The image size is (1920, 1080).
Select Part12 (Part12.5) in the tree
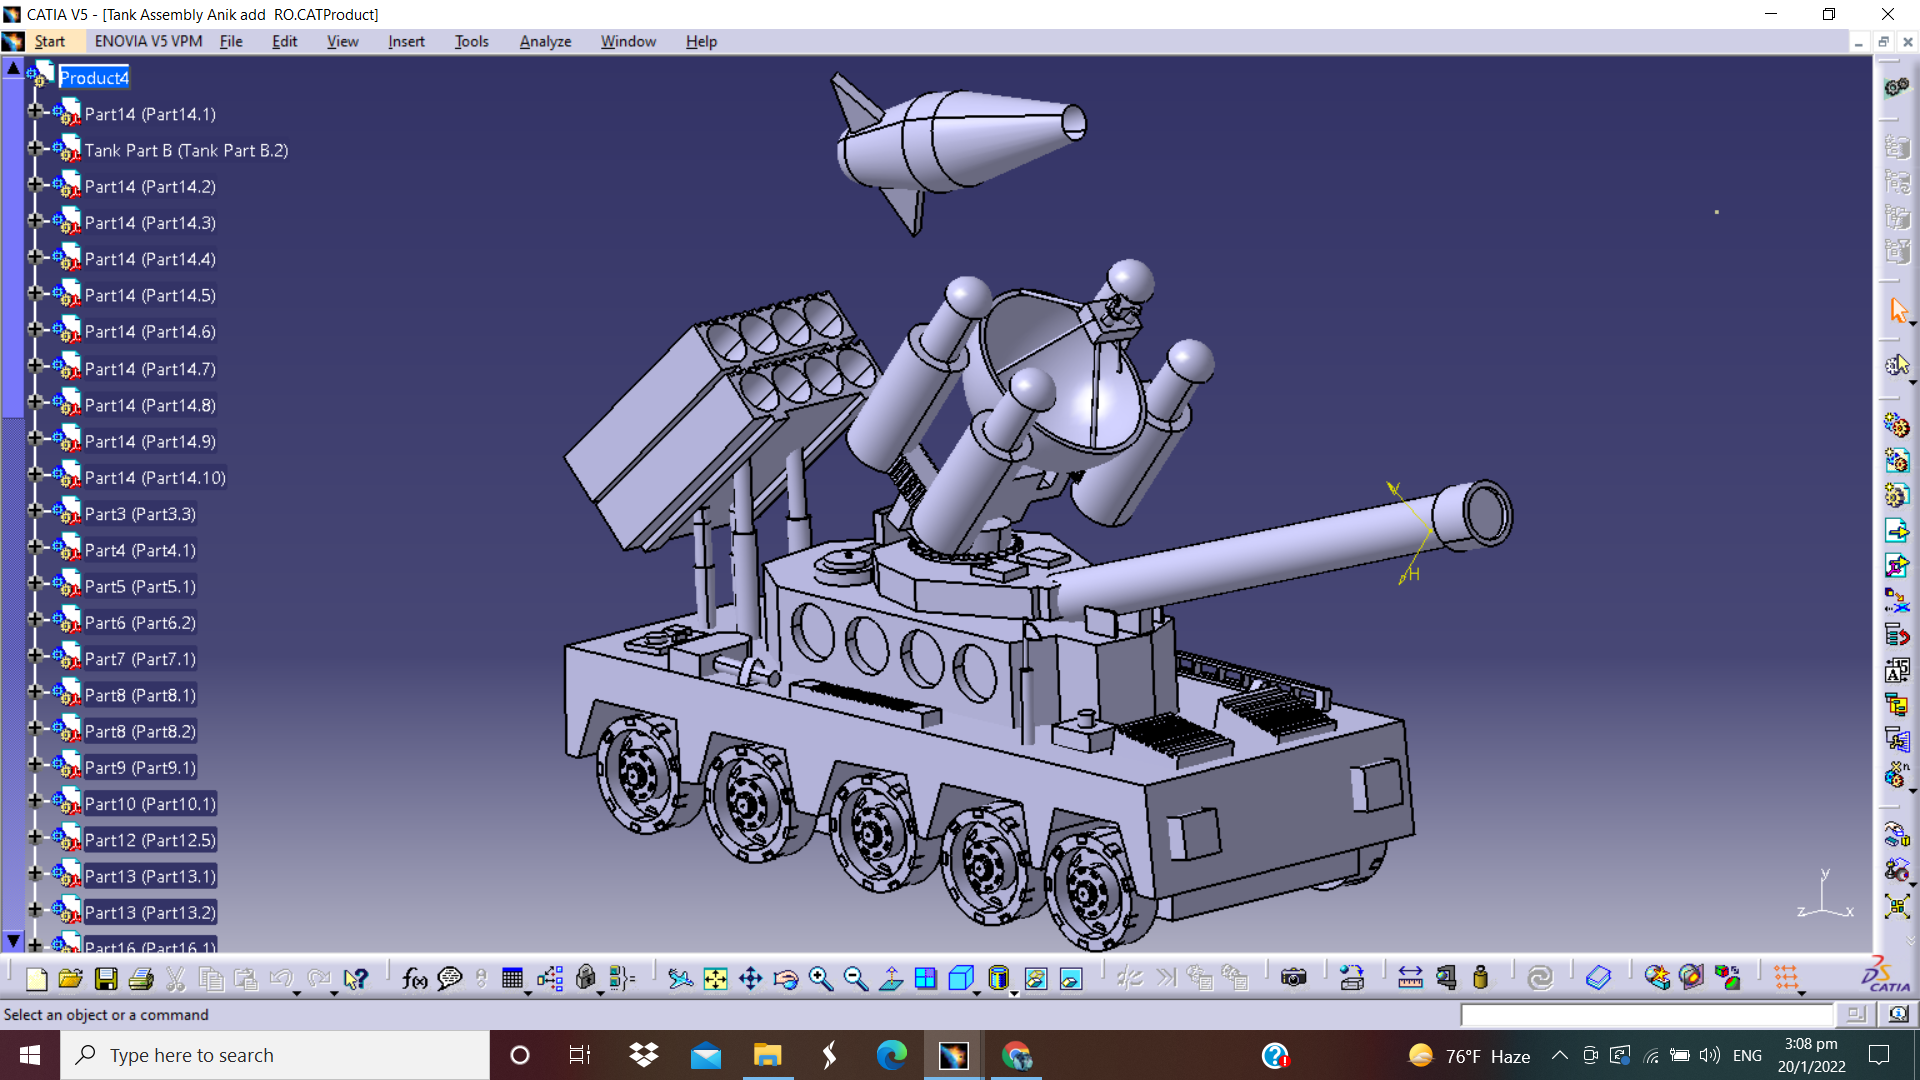click(x=150, y=840)
